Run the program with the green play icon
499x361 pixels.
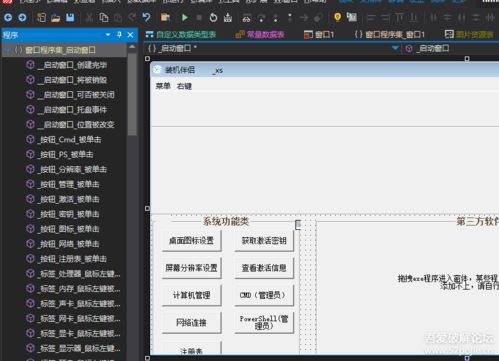tap(184, 17)
